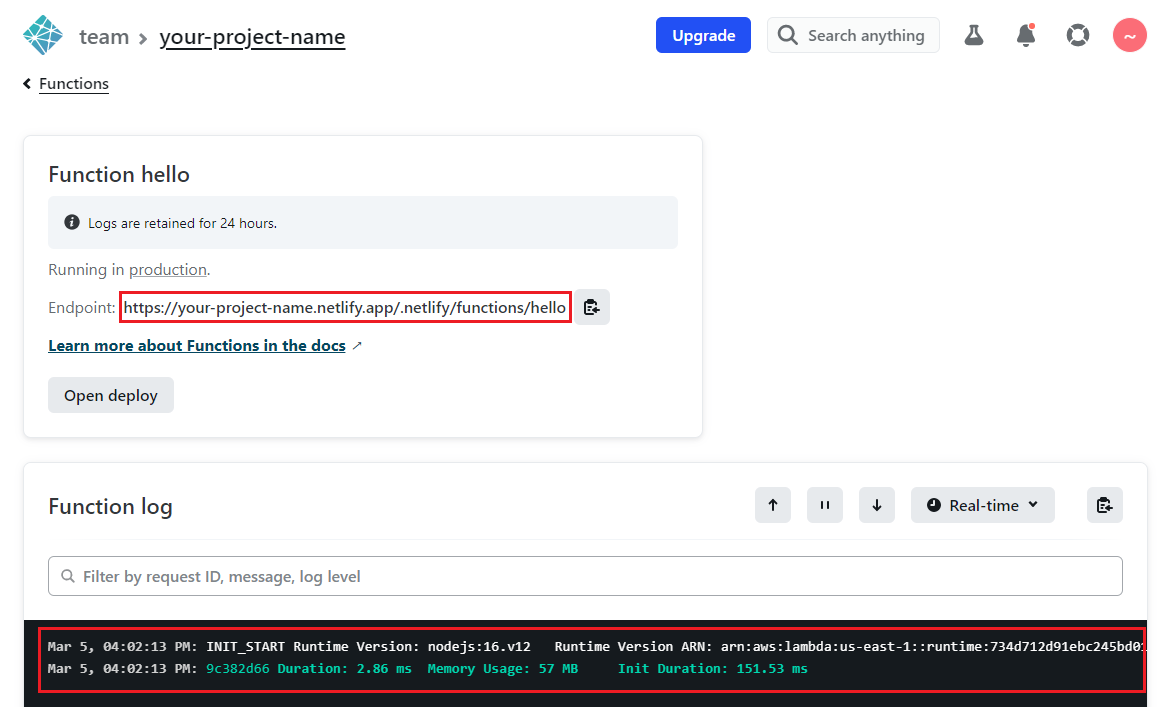
Task: Open the account menu via the avatar
Action: click(x=1129, y=35)
